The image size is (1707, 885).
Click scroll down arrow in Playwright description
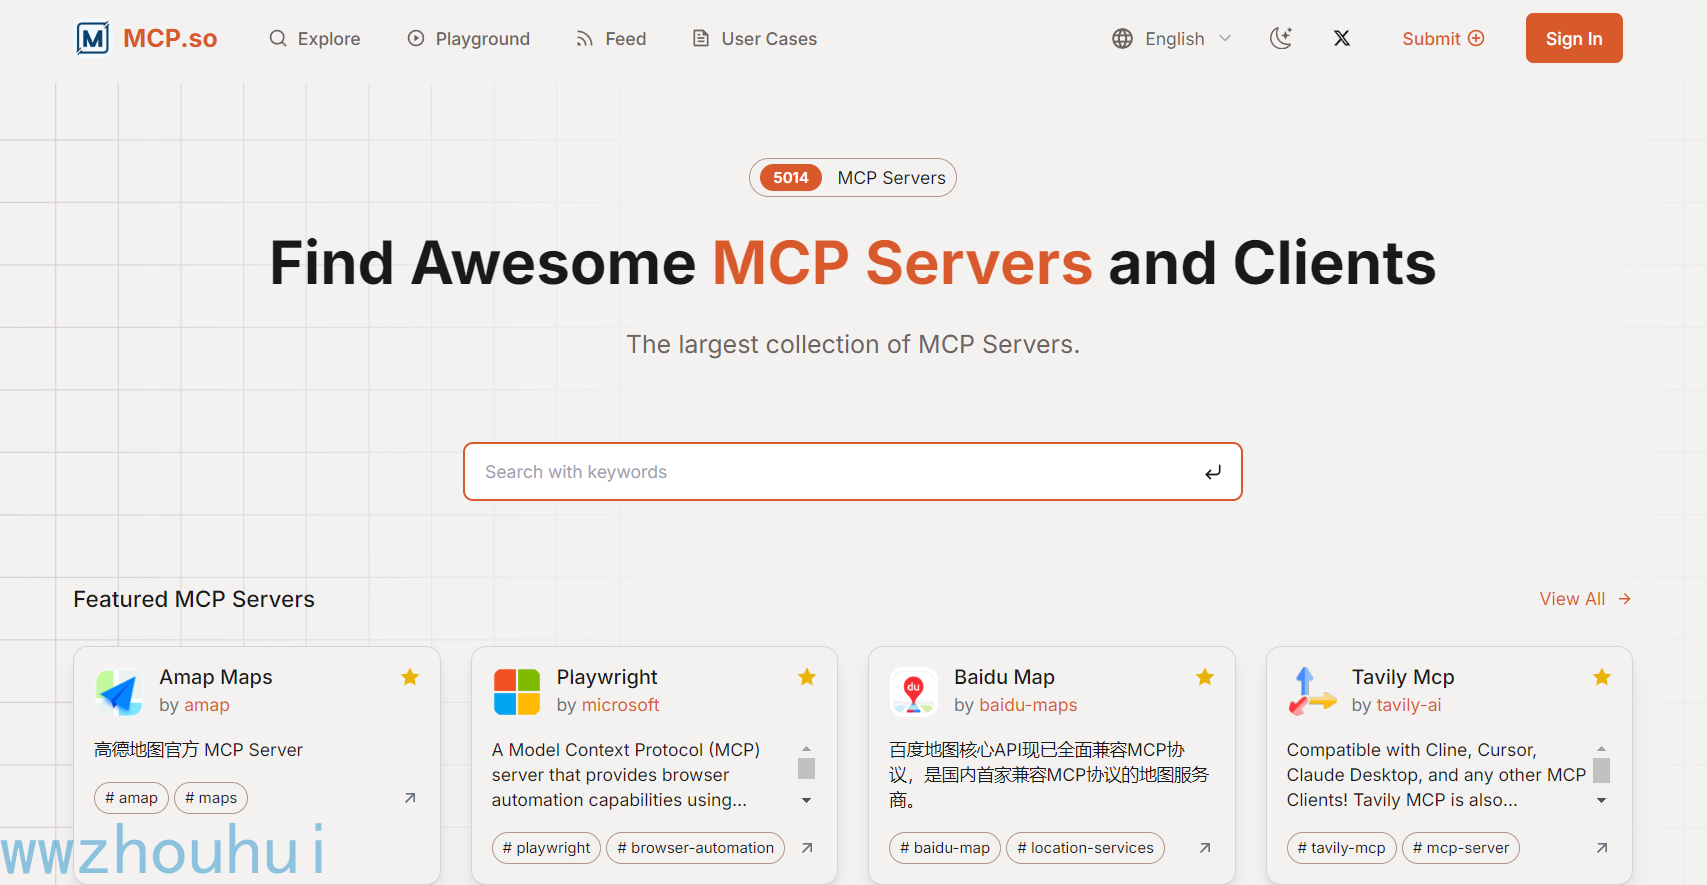pos(806,801)
